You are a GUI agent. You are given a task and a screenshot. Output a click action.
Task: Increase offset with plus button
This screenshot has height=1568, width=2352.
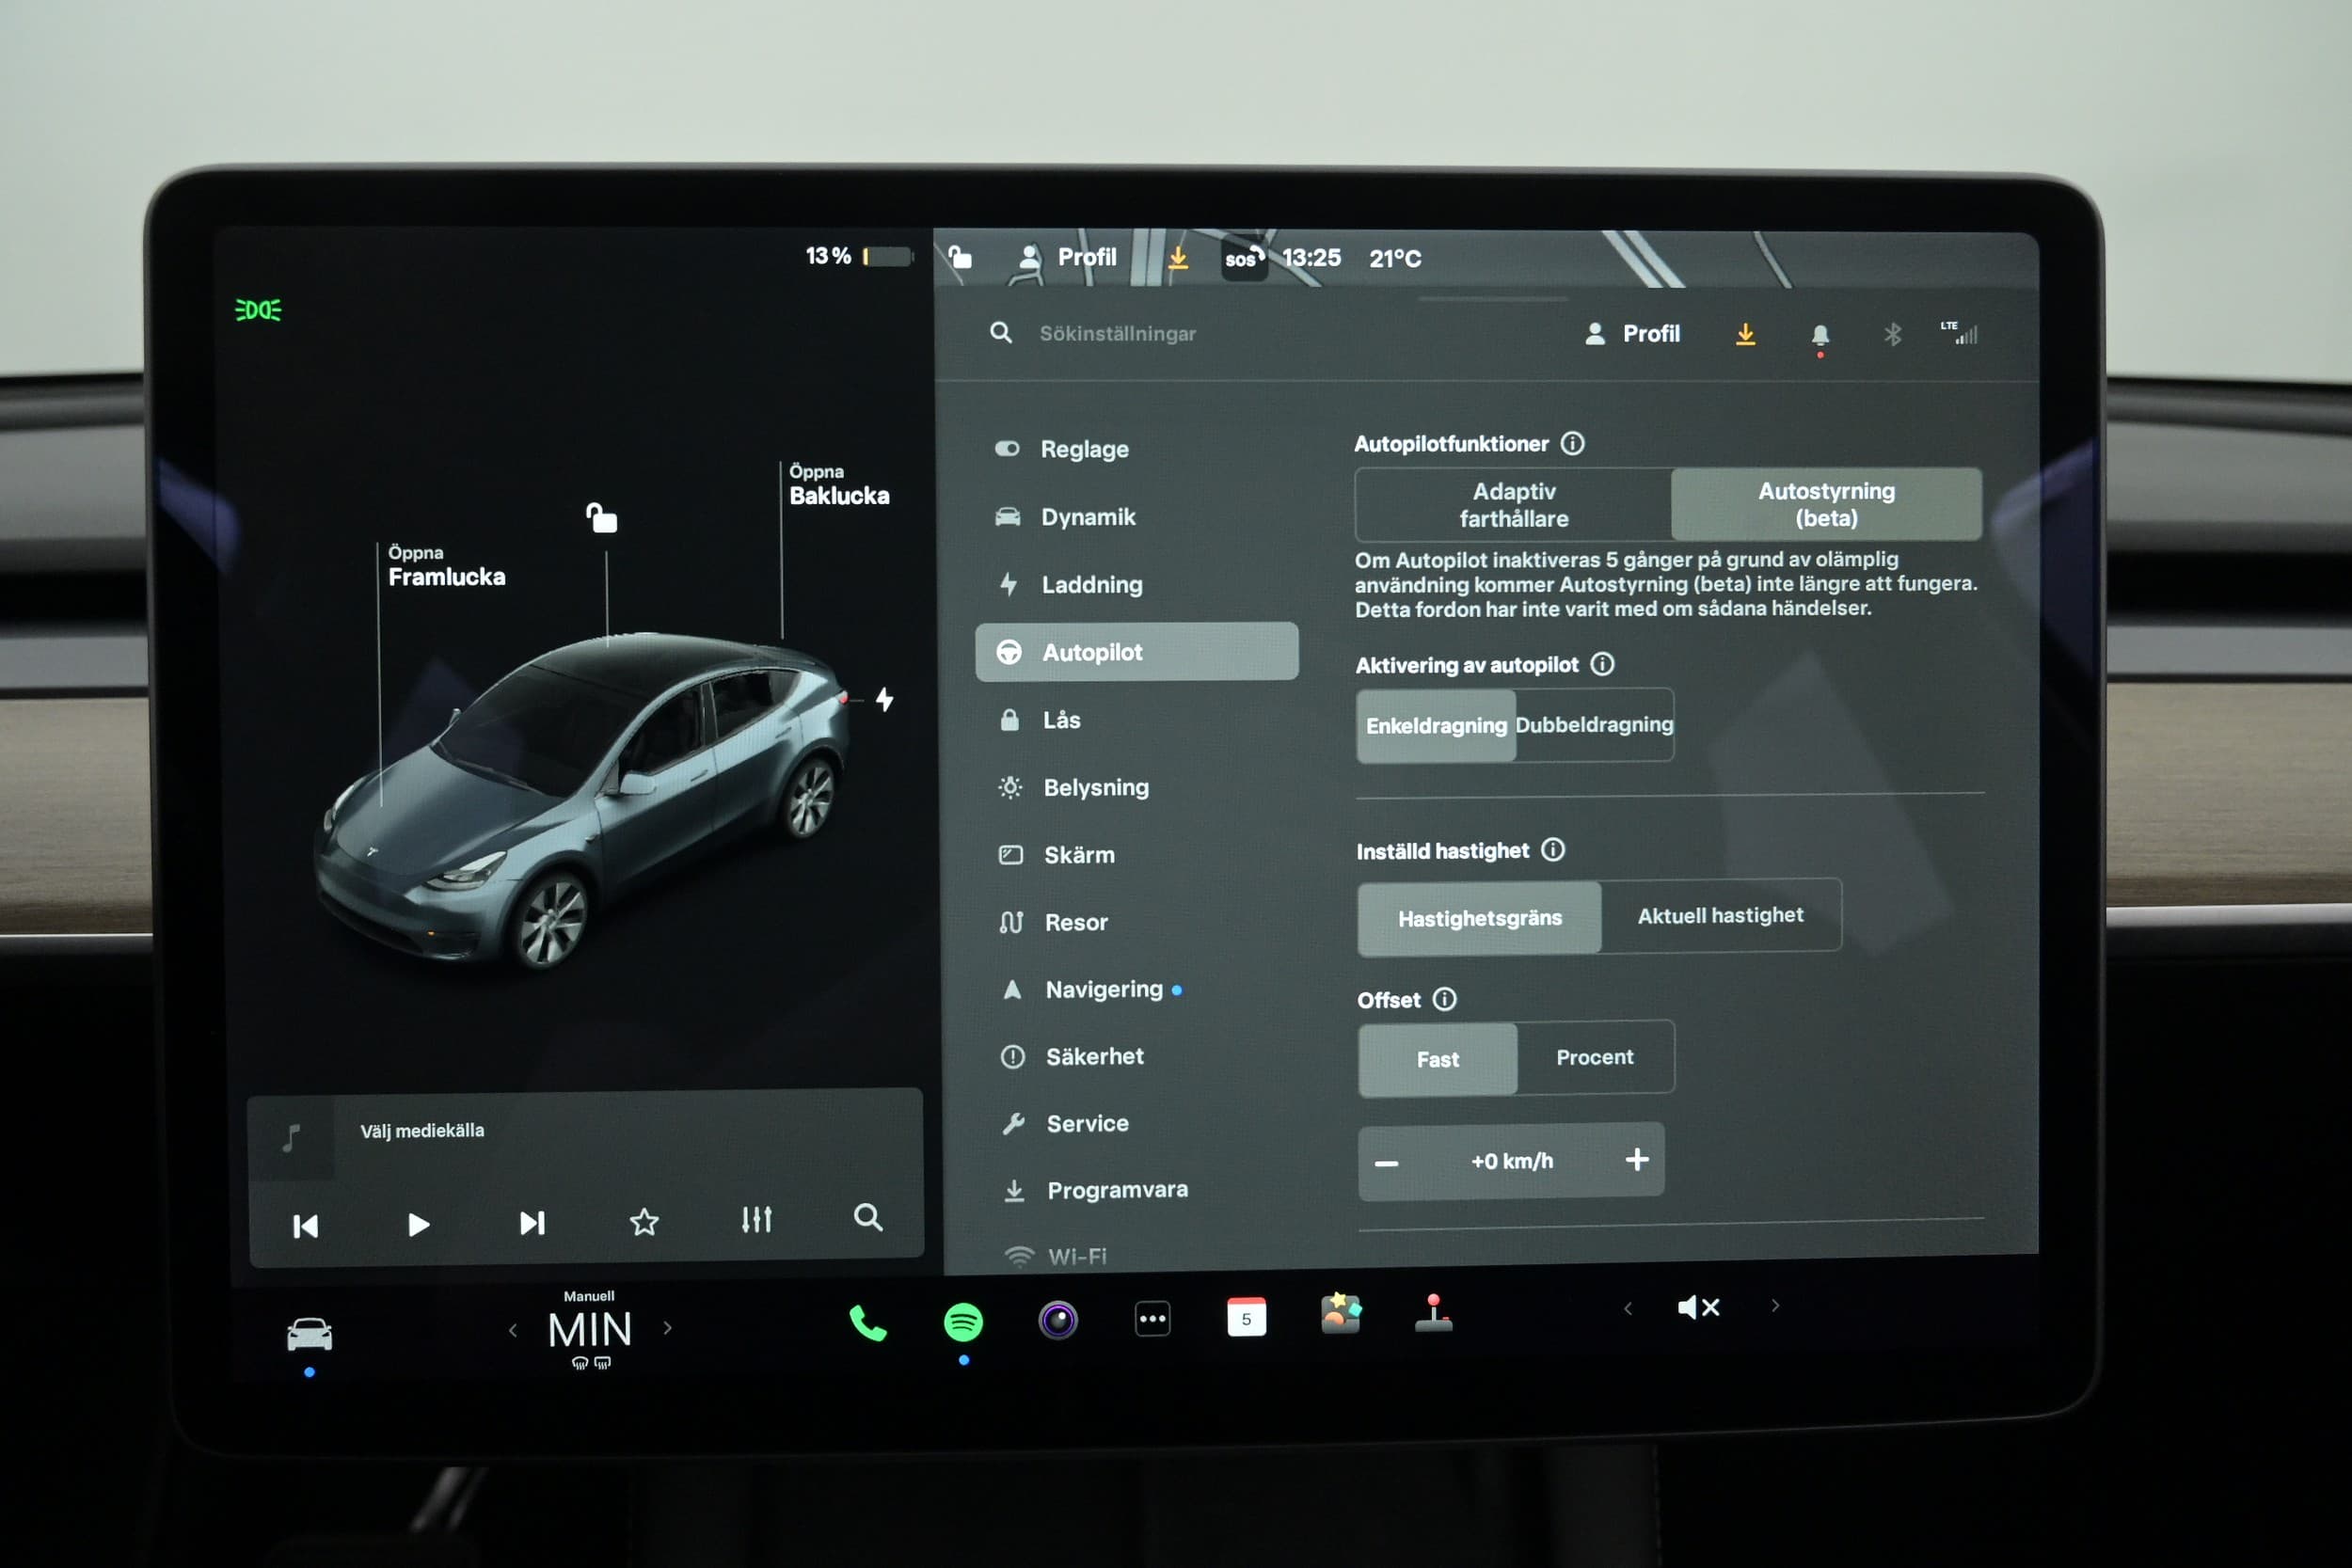click(1637, 1159)
